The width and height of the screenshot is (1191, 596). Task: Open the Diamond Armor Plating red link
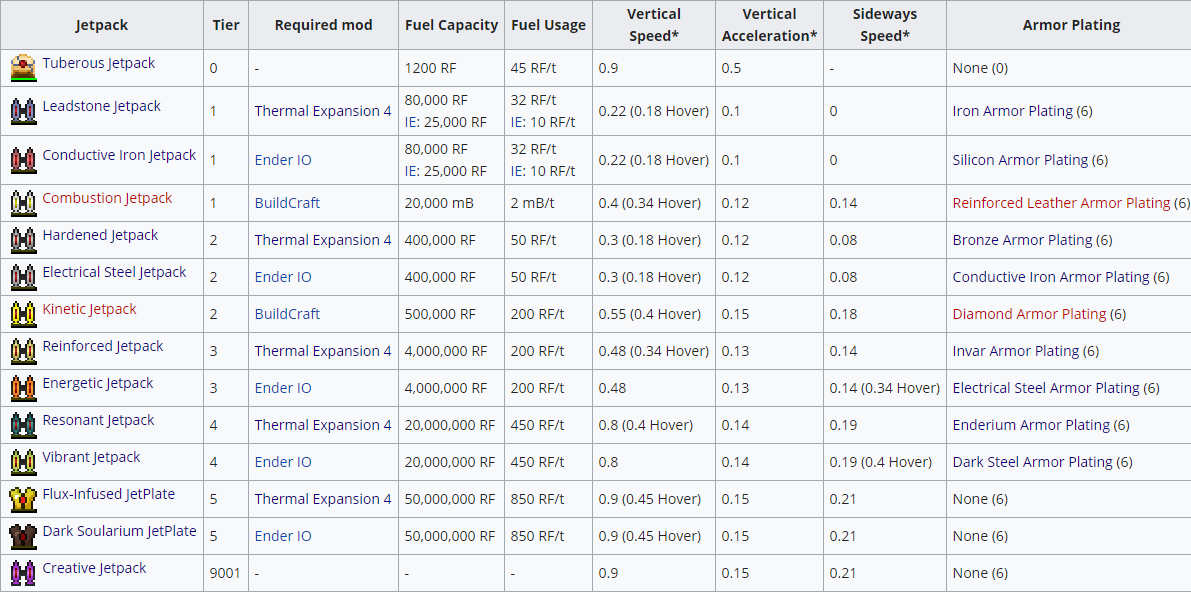(x=1029, y=314)
